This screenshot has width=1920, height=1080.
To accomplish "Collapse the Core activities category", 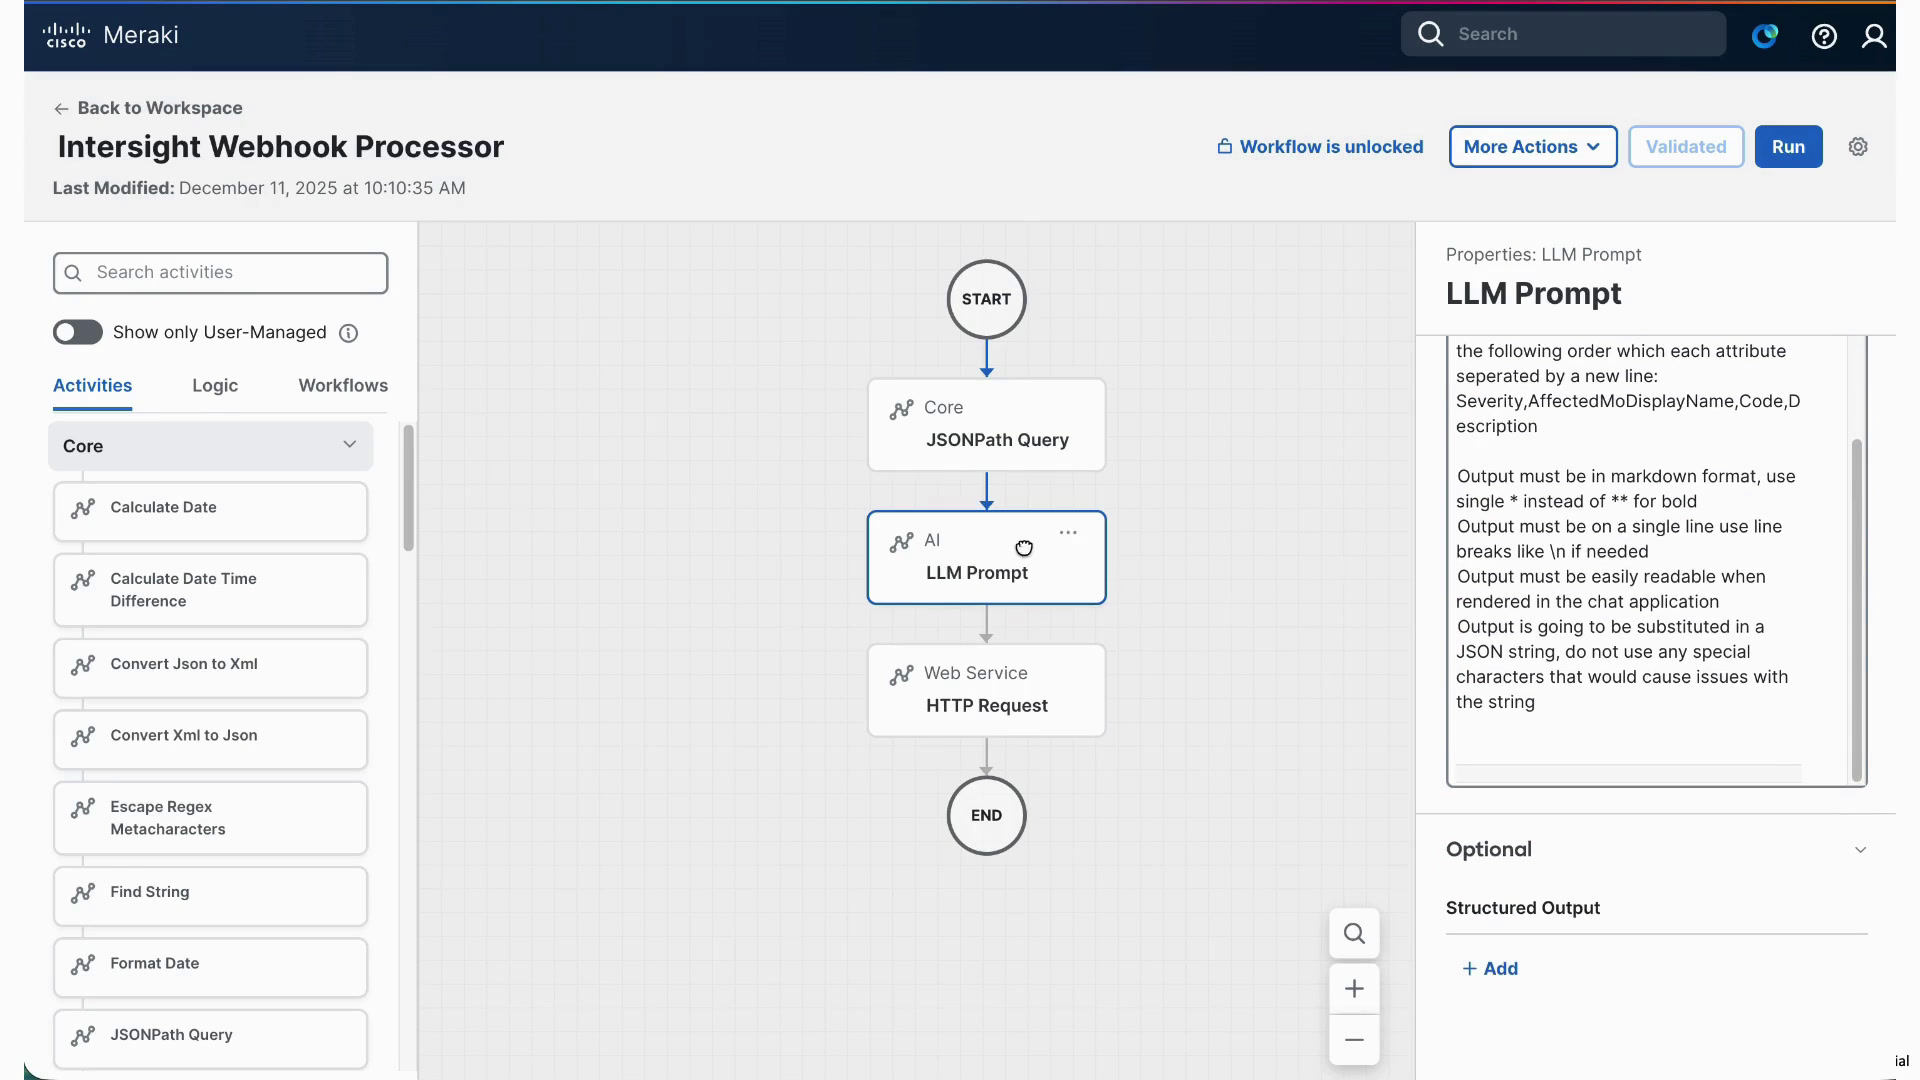I will [210, 446].
